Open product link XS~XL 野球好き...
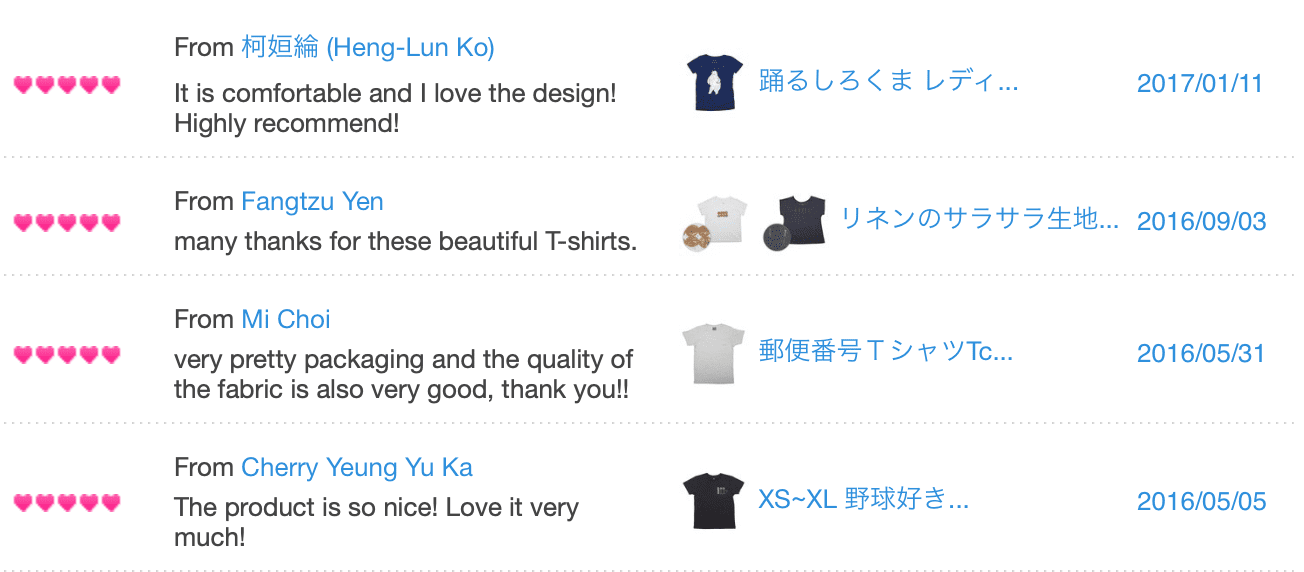 (x=863, y=498)
